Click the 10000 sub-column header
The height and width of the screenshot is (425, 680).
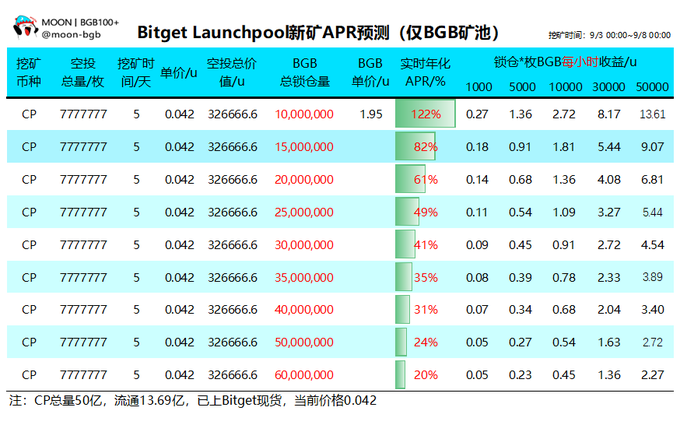pos(566,87)
